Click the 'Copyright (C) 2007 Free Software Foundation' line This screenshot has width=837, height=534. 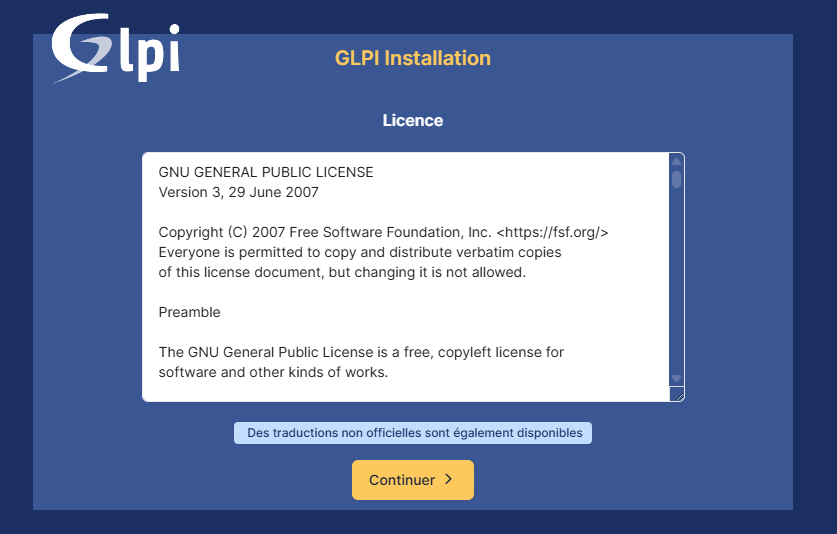383,232
